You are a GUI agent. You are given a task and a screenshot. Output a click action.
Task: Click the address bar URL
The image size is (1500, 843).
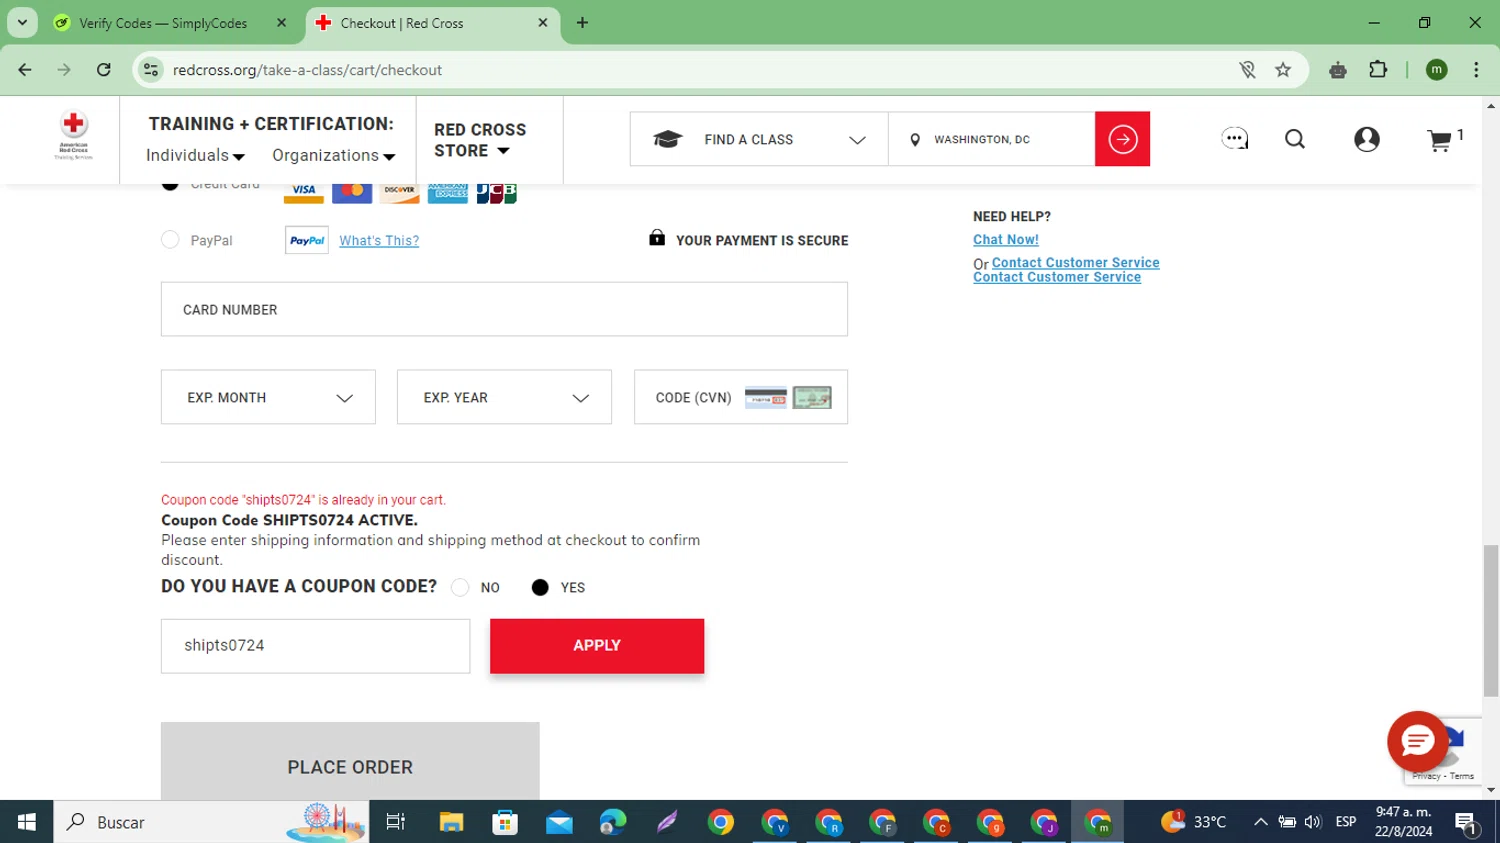307,70
